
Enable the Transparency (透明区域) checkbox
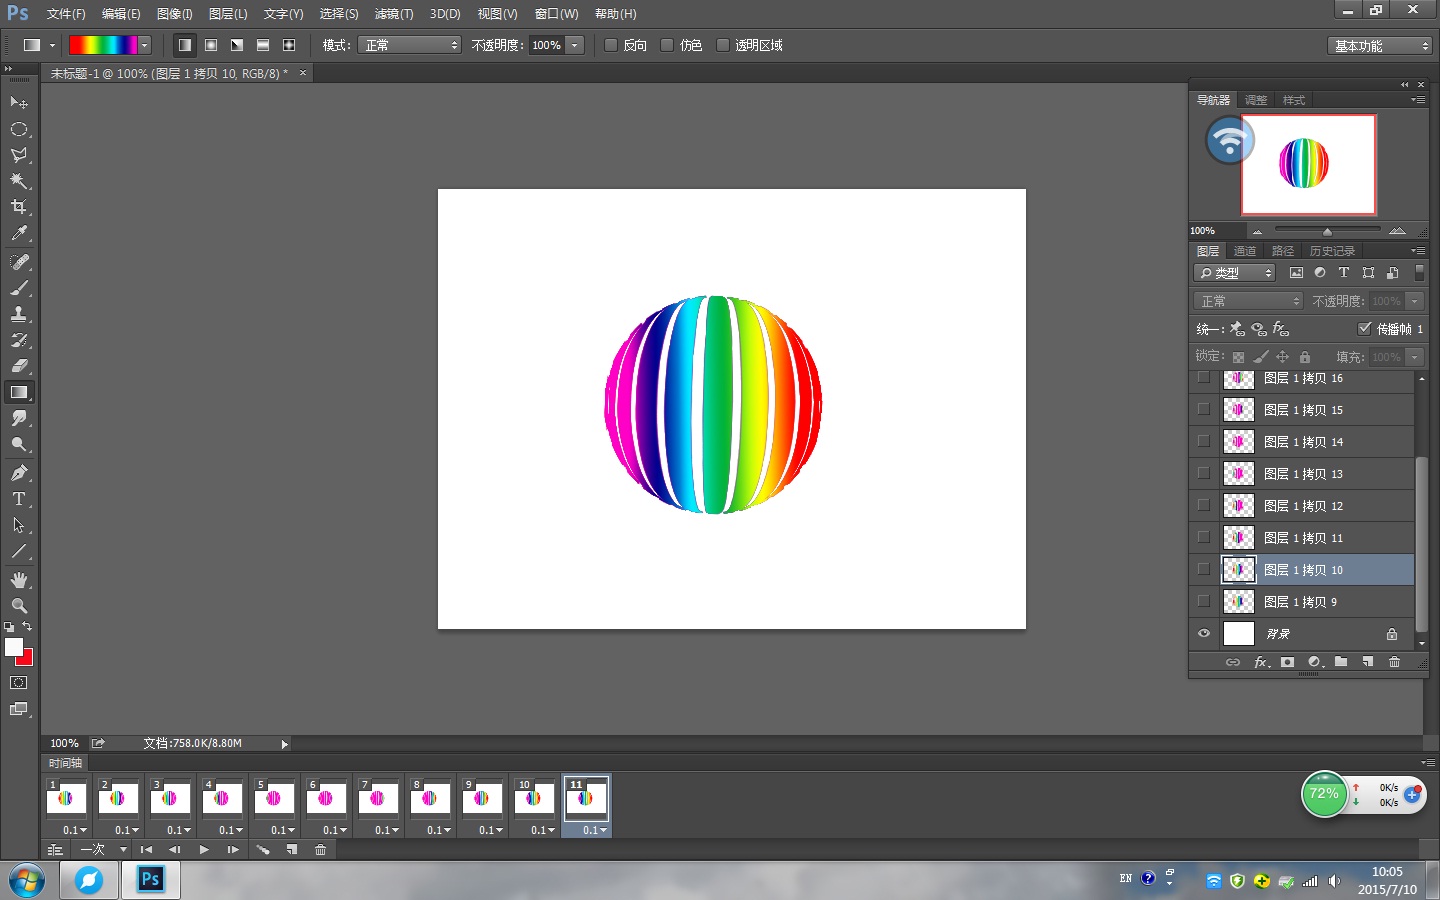tap(723, 45)
